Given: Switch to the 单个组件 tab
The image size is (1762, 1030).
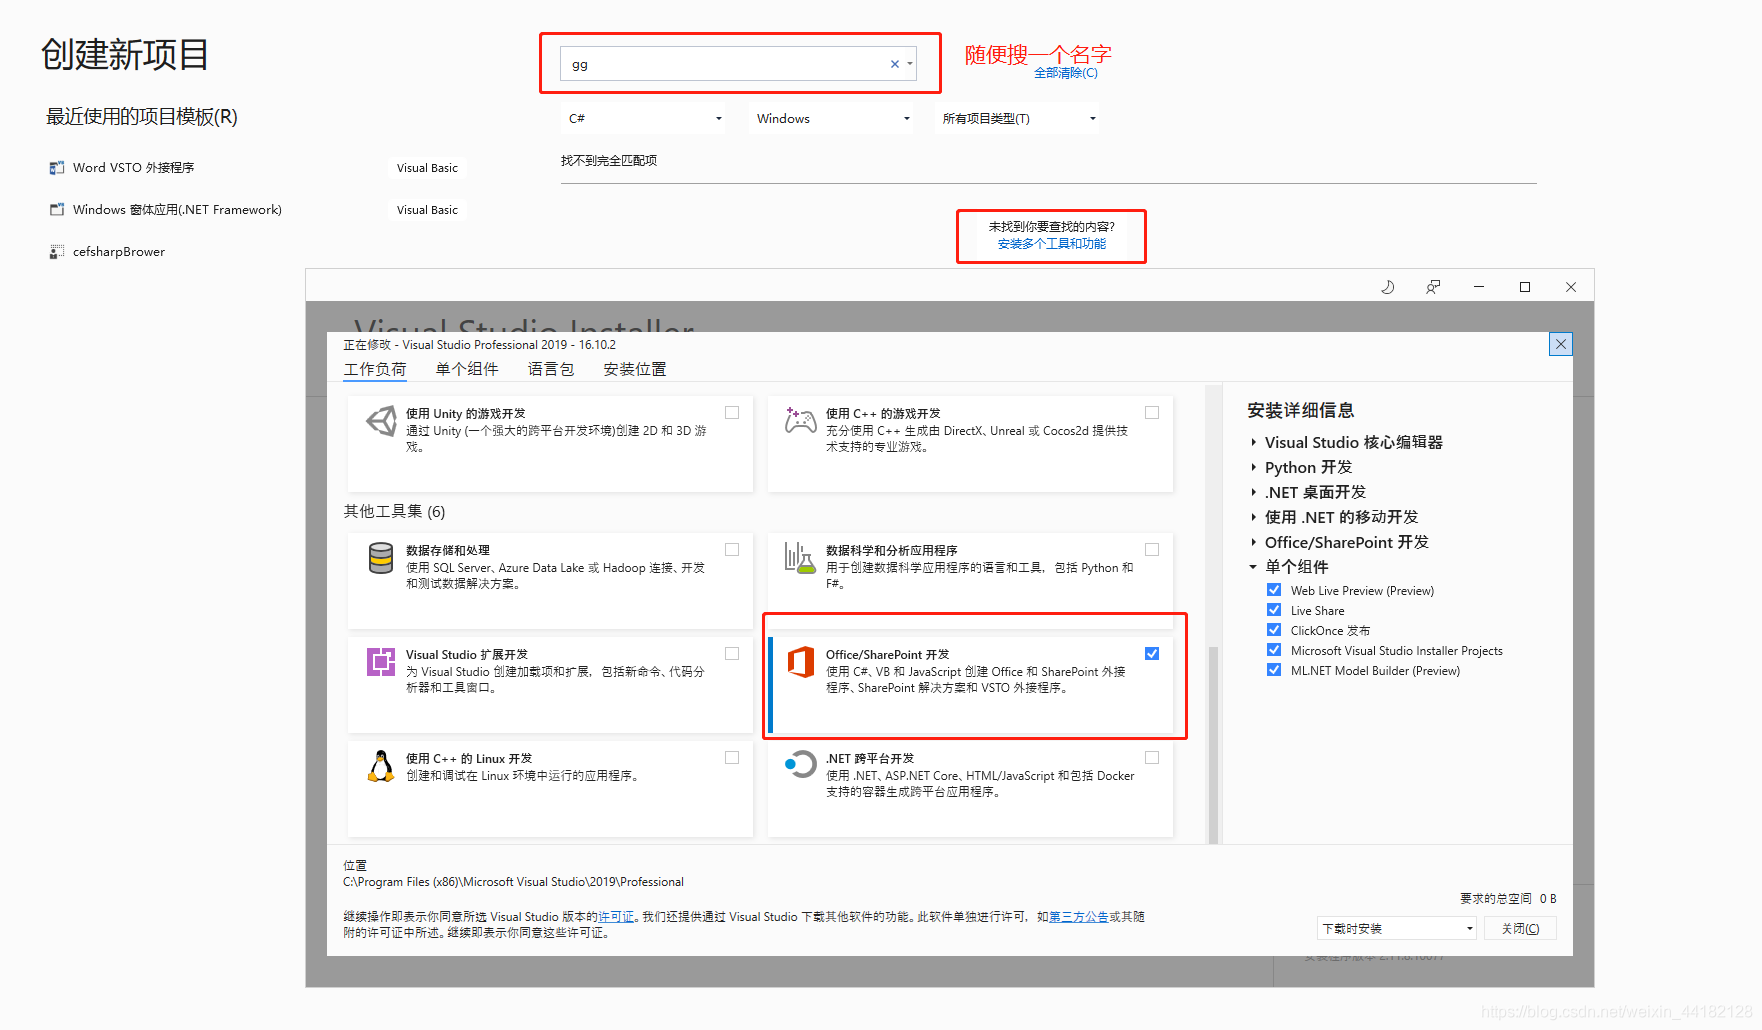Looking at the screenshot, I should pos(467,369).
